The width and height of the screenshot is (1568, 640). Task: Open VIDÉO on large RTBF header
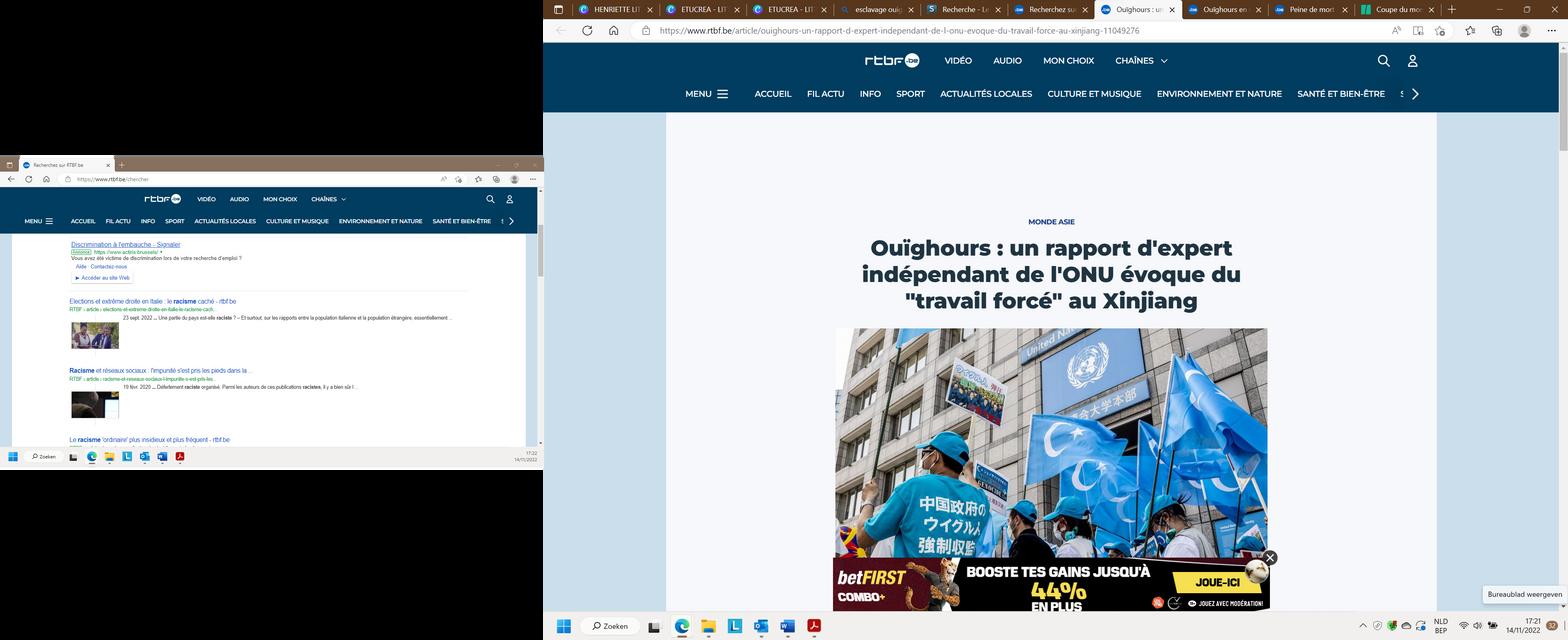tap(958, 61)
